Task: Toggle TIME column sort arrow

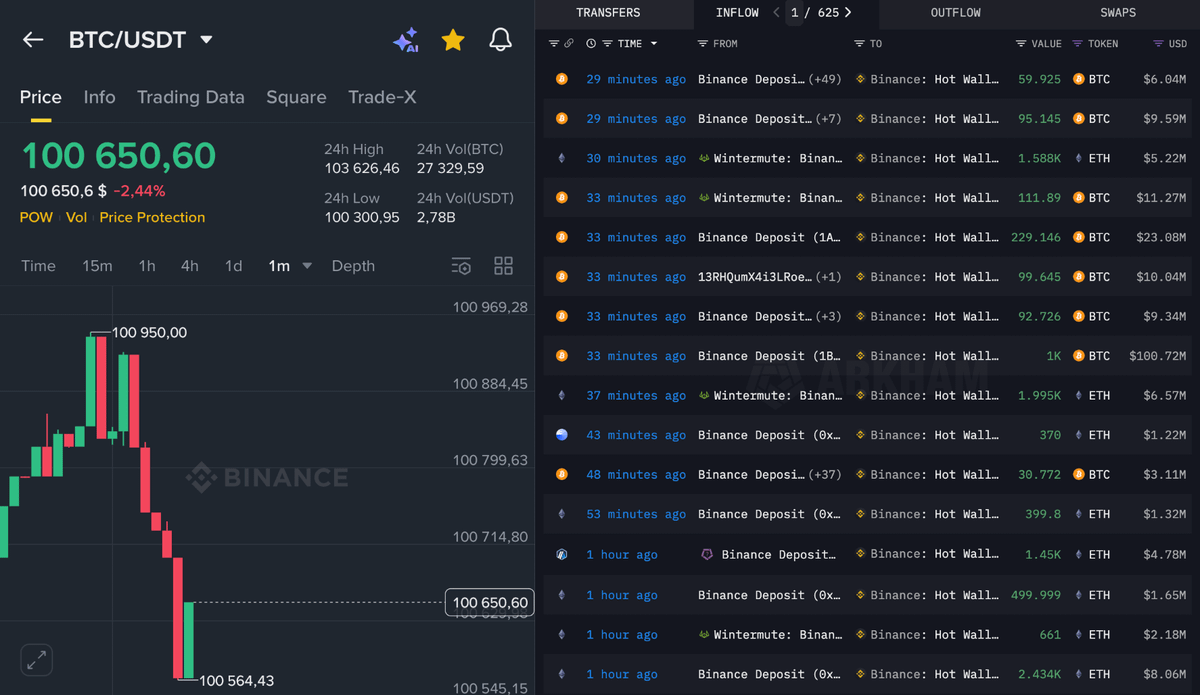Action: tap(654, 44)
